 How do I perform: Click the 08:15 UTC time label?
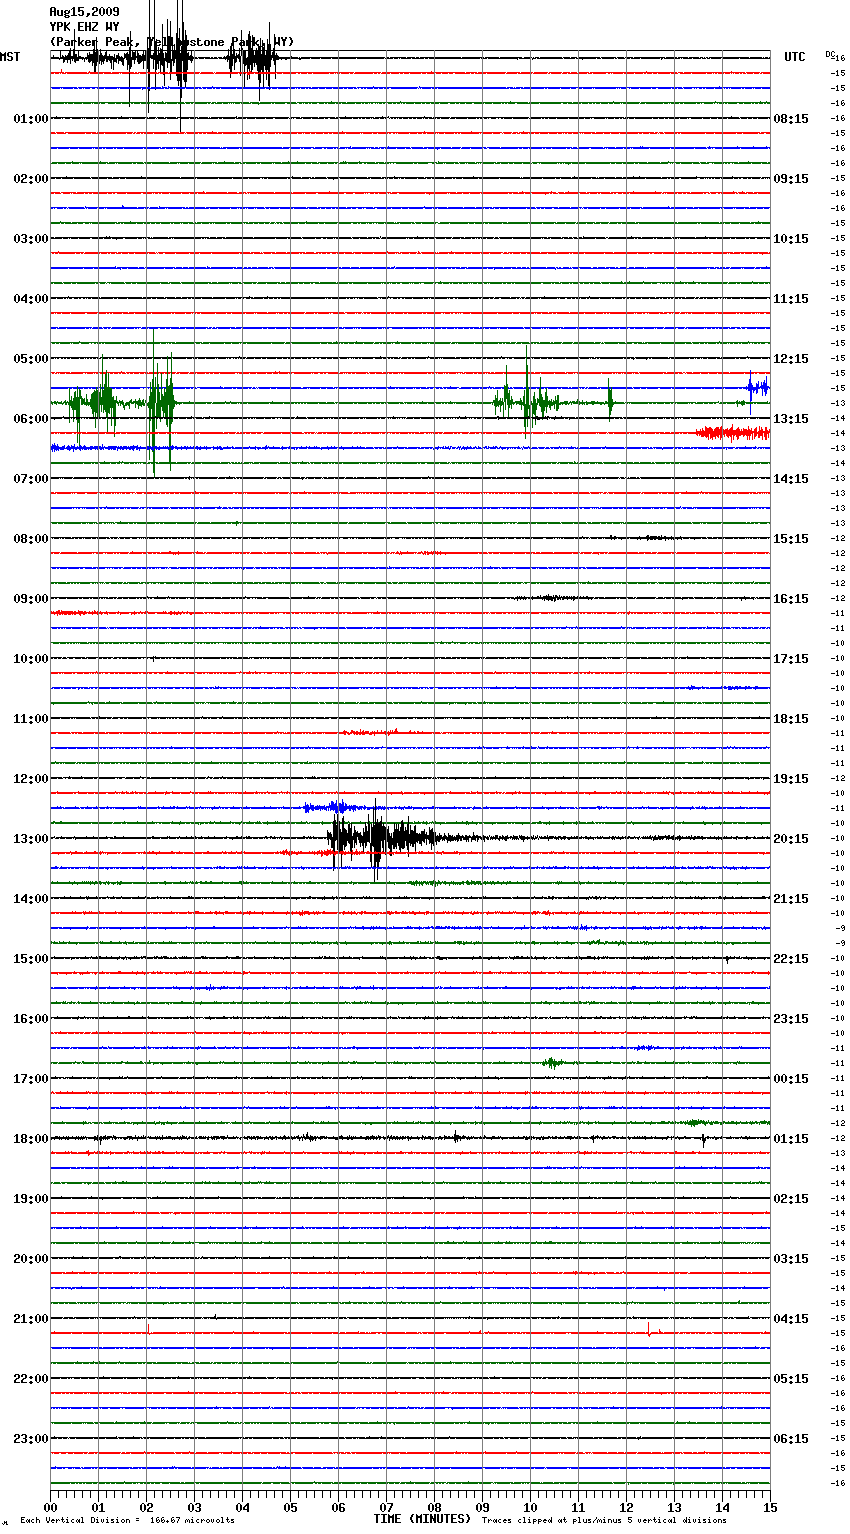(x=791, y=119)
